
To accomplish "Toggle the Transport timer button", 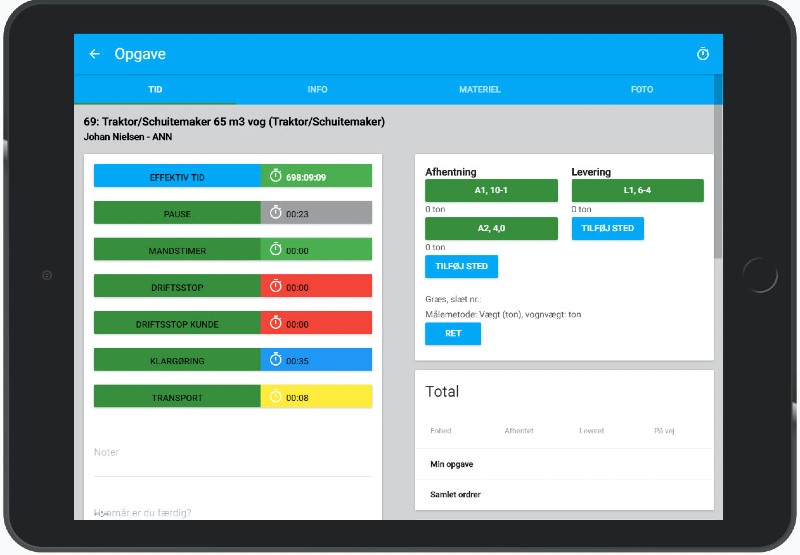I will [x=177, y=398].
